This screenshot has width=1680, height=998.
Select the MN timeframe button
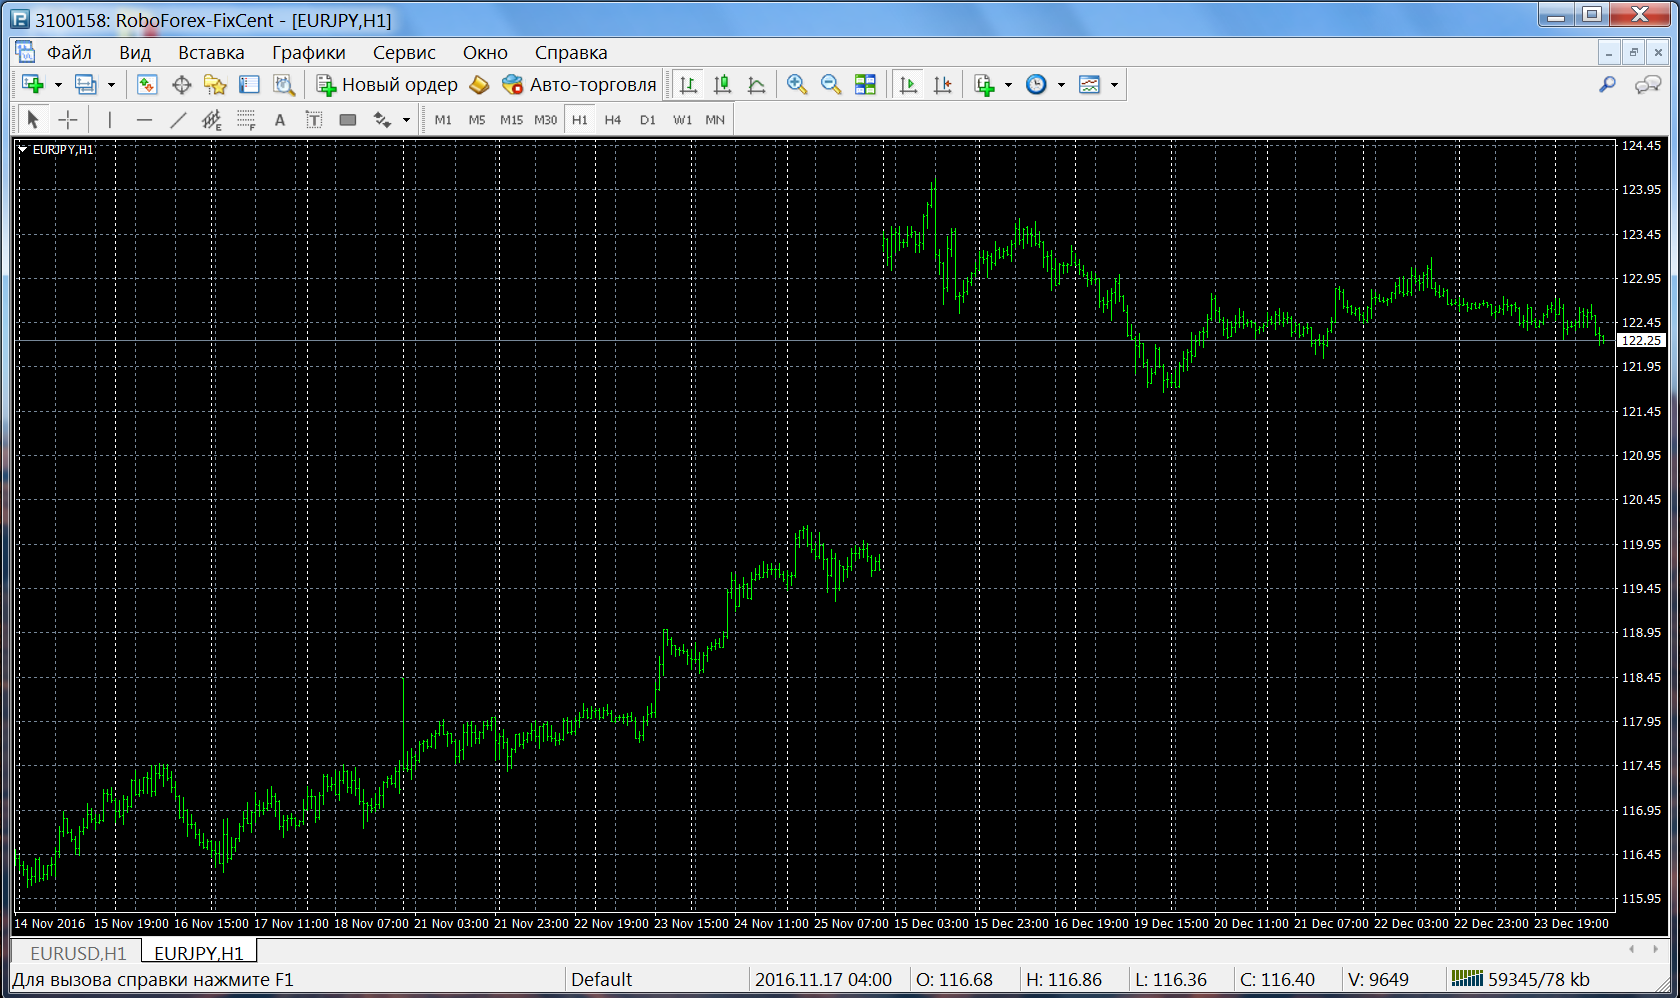click(715, 120)
